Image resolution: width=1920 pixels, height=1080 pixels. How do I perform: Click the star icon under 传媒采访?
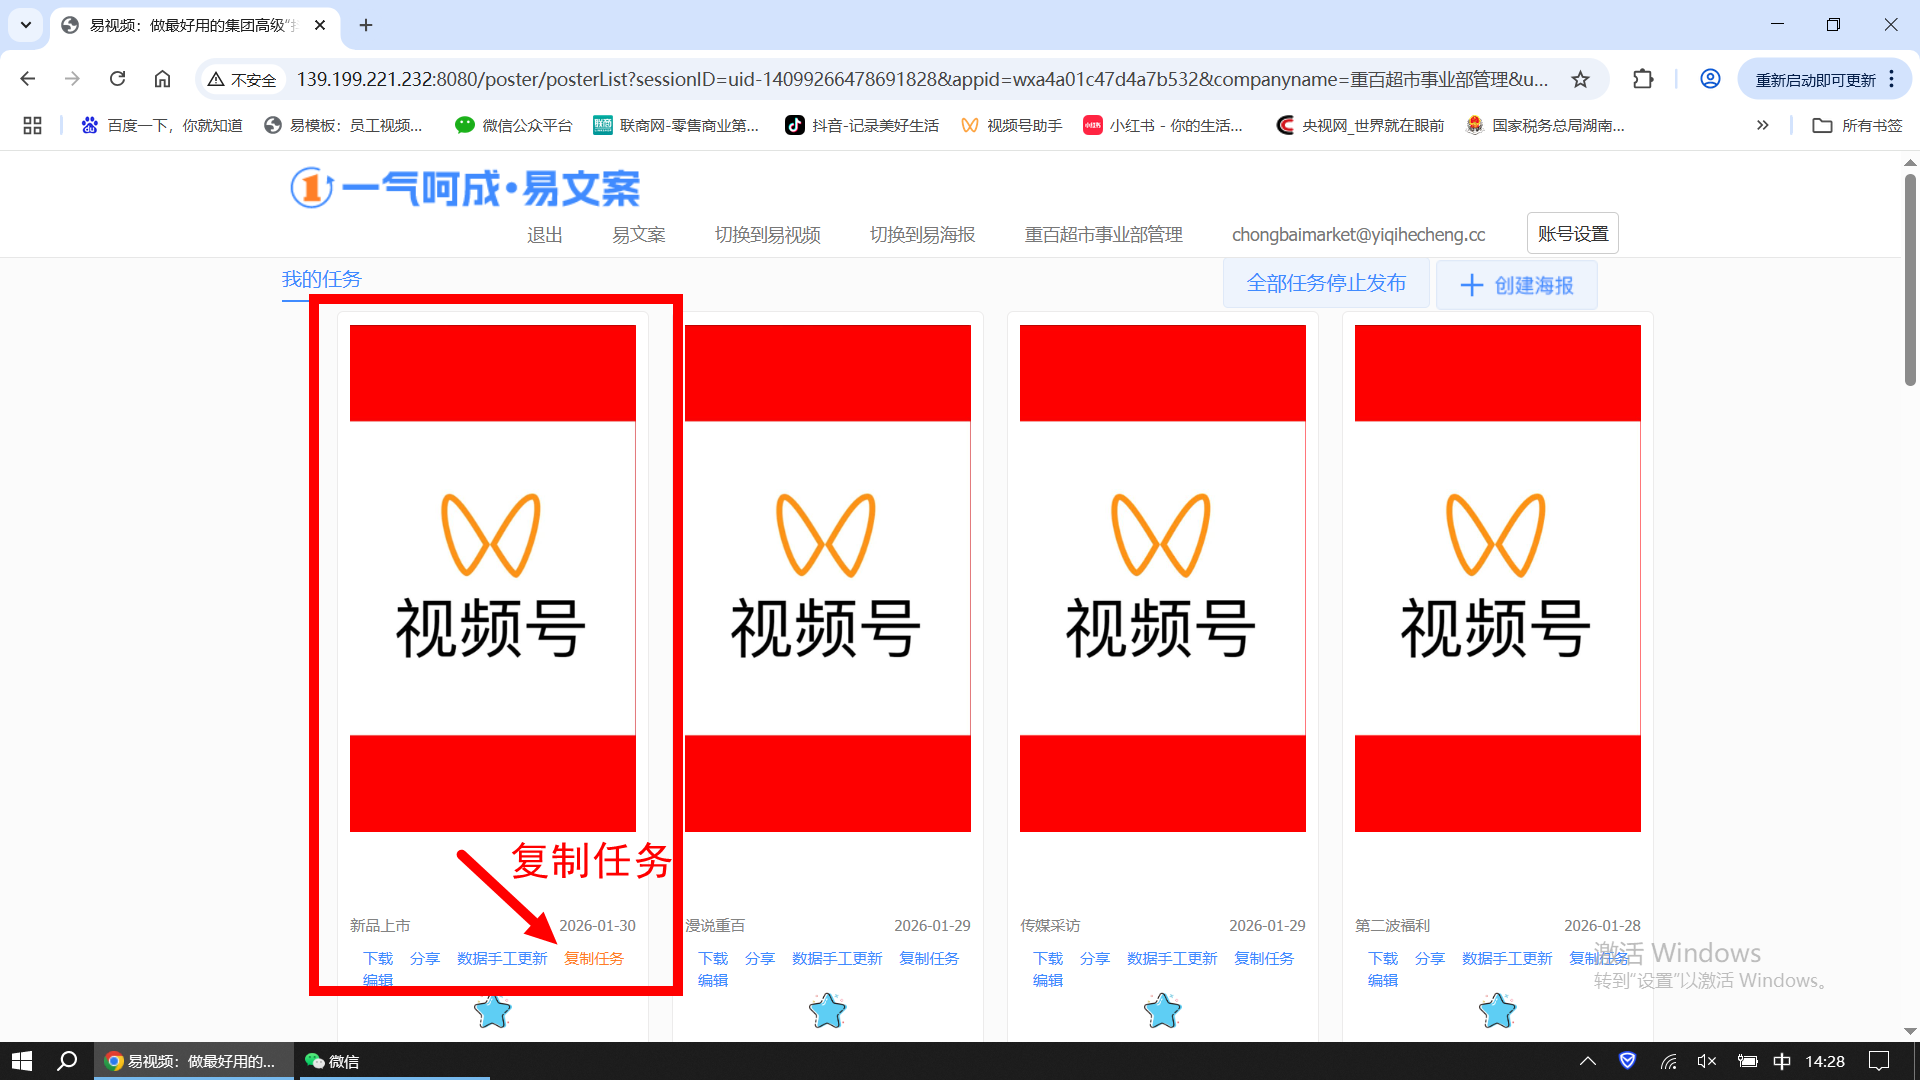[x=1163, y=1012]
